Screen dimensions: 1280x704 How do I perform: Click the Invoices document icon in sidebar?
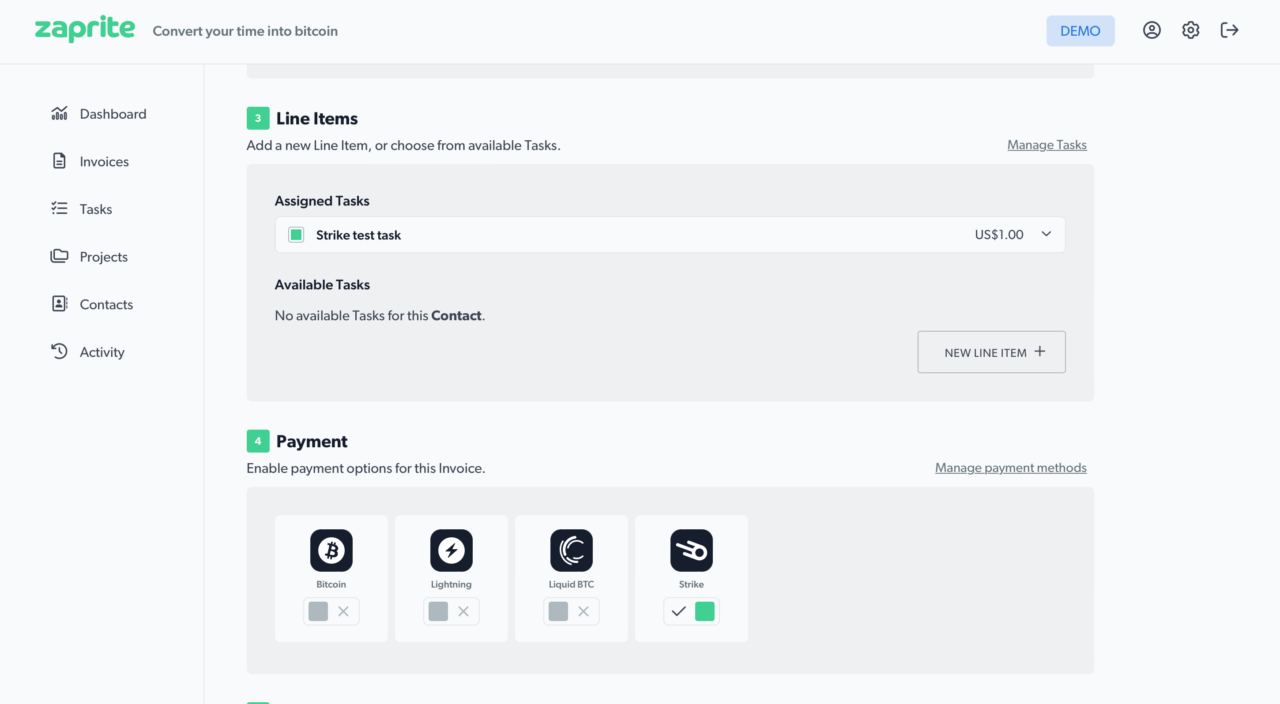tap(59, 161)
